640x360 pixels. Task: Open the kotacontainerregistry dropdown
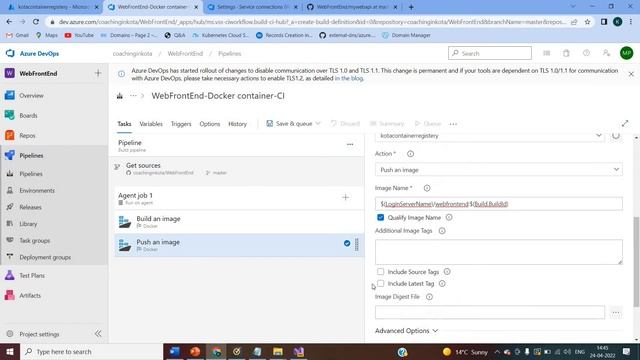pos(489,136)
